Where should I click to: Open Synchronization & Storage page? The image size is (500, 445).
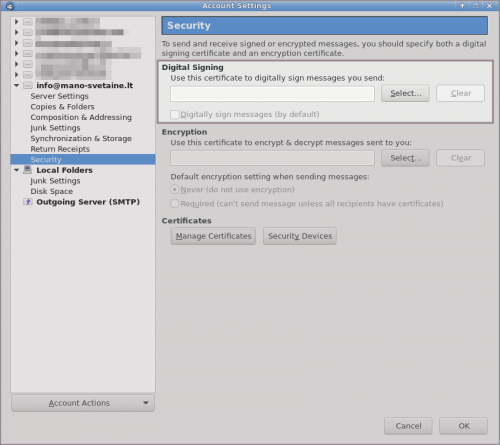coord(81,138)
